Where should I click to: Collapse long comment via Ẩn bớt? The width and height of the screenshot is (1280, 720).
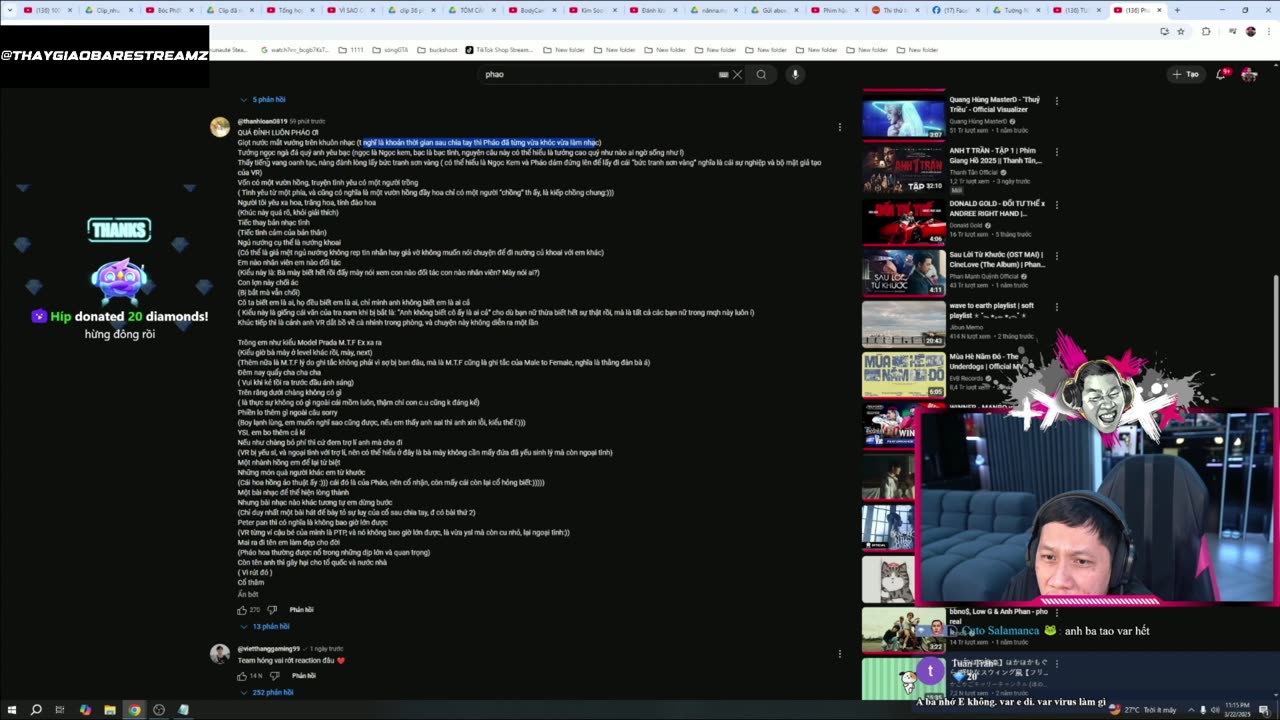click(248, 594)
